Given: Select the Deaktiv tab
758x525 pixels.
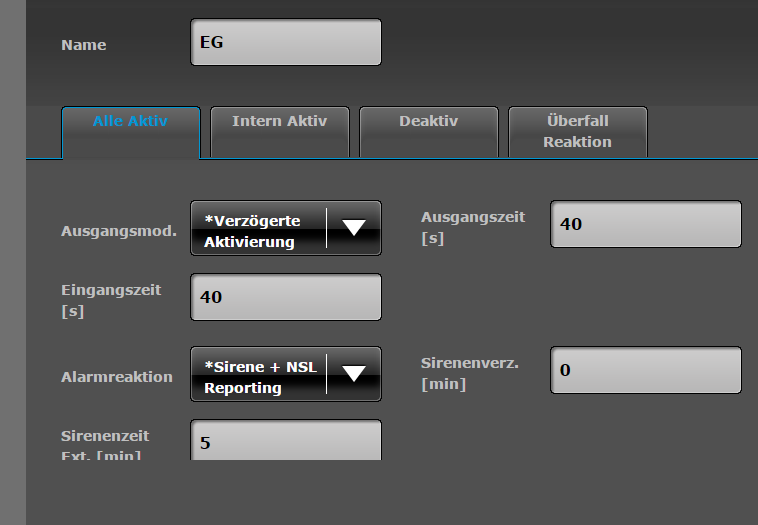Looking at the screenshot, I should point(428,122).
